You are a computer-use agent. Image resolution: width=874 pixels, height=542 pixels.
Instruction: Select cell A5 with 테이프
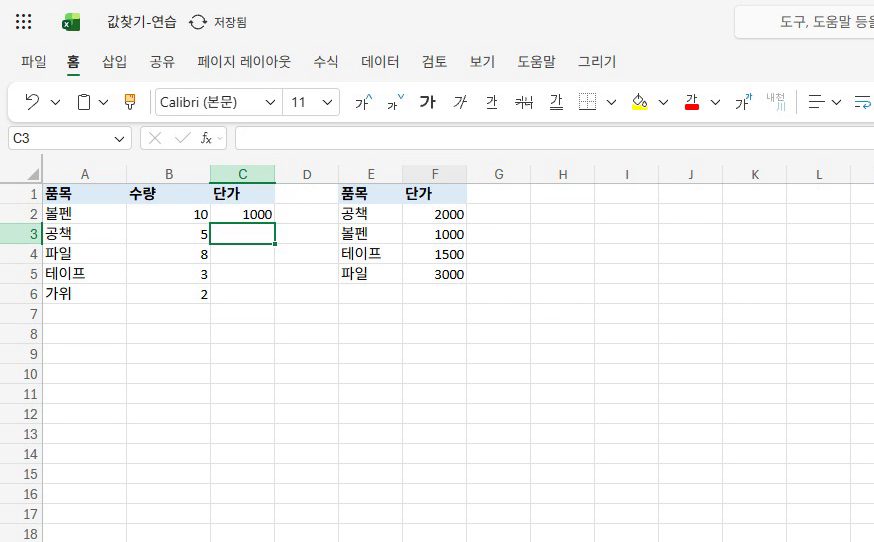[x=85, y=274]
